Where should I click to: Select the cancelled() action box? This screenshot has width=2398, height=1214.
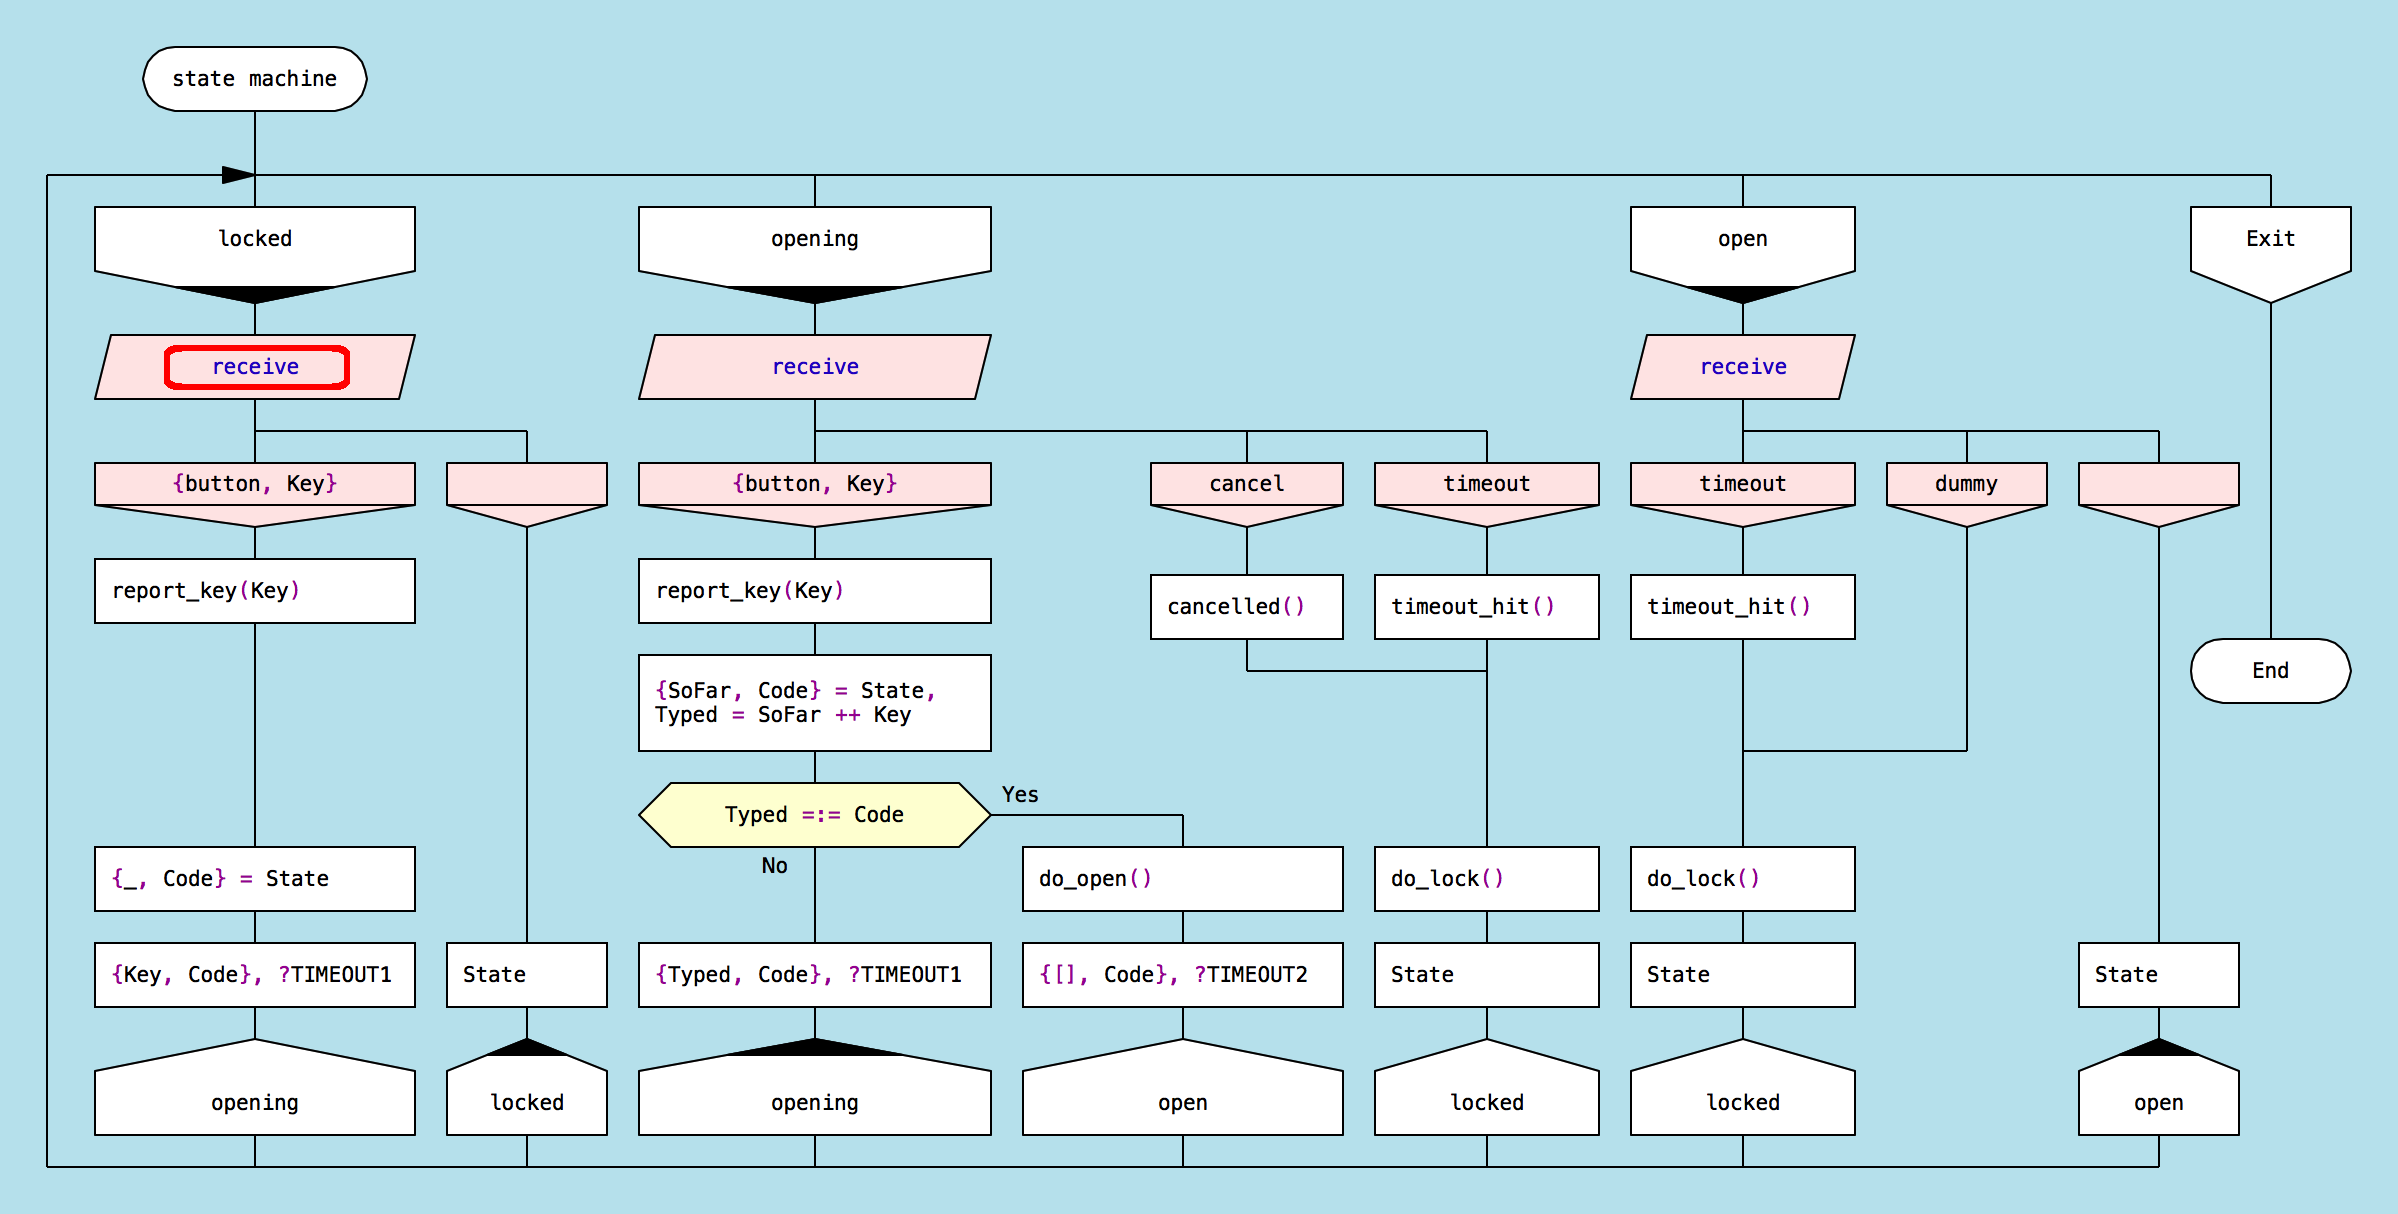1246,606
